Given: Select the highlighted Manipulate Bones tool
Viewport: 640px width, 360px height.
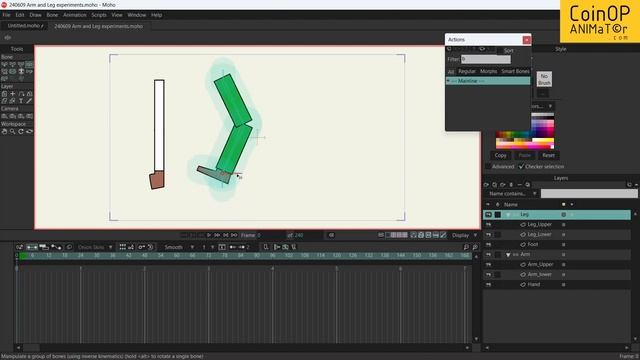Looking at the screenshot, I should (x=29, y=64).
